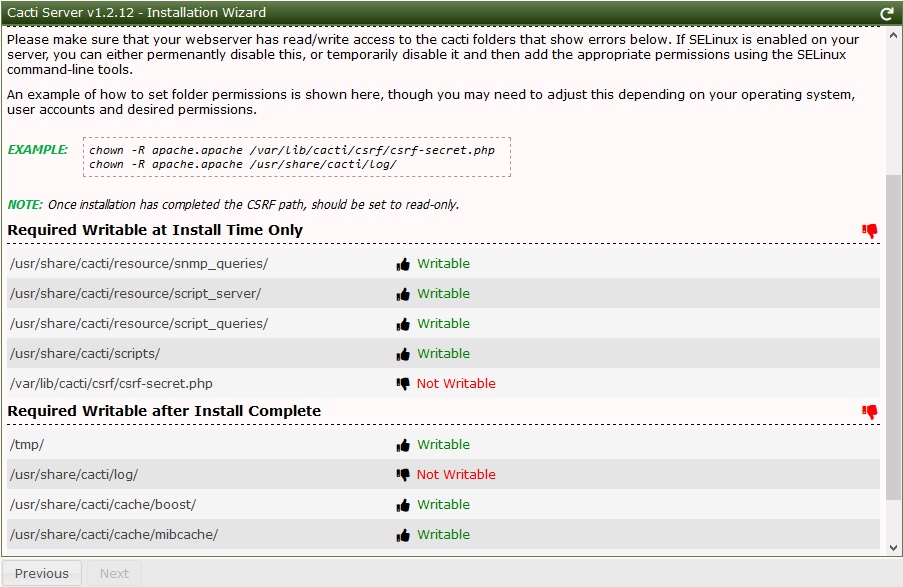Click the refresh icon in the title bar
Viewport: 903px width, 587px height.
point(887,13)
